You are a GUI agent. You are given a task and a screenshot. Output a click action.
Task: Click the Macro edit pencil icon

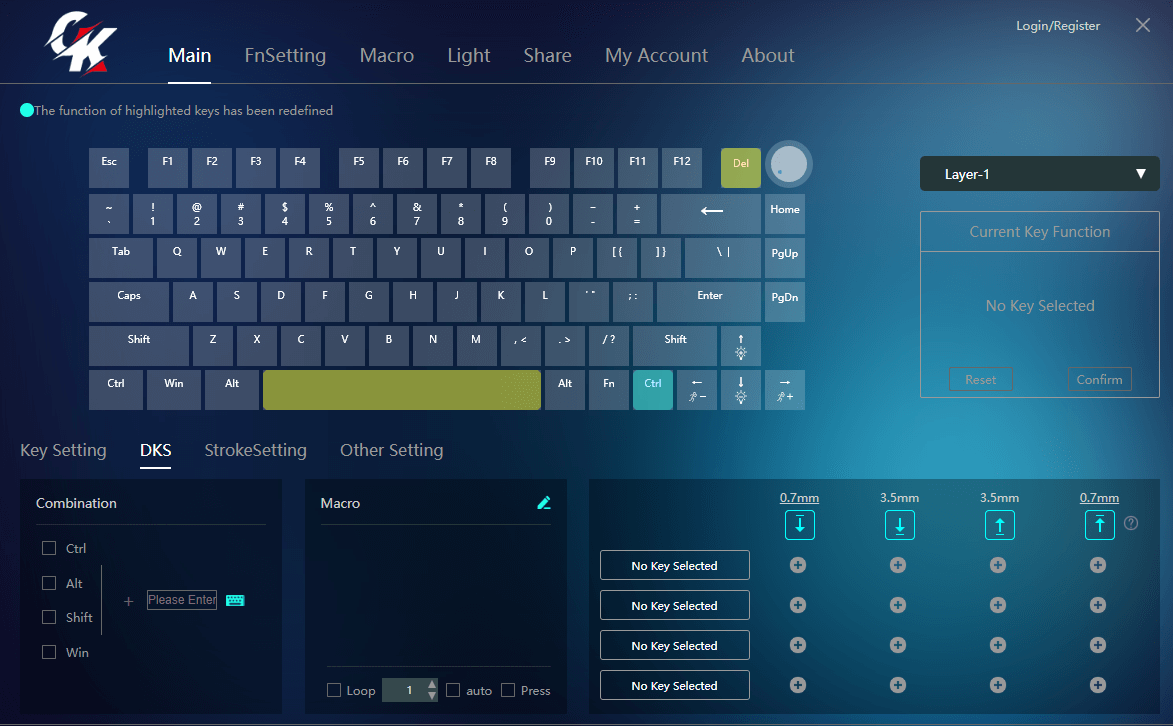point(544,503)
